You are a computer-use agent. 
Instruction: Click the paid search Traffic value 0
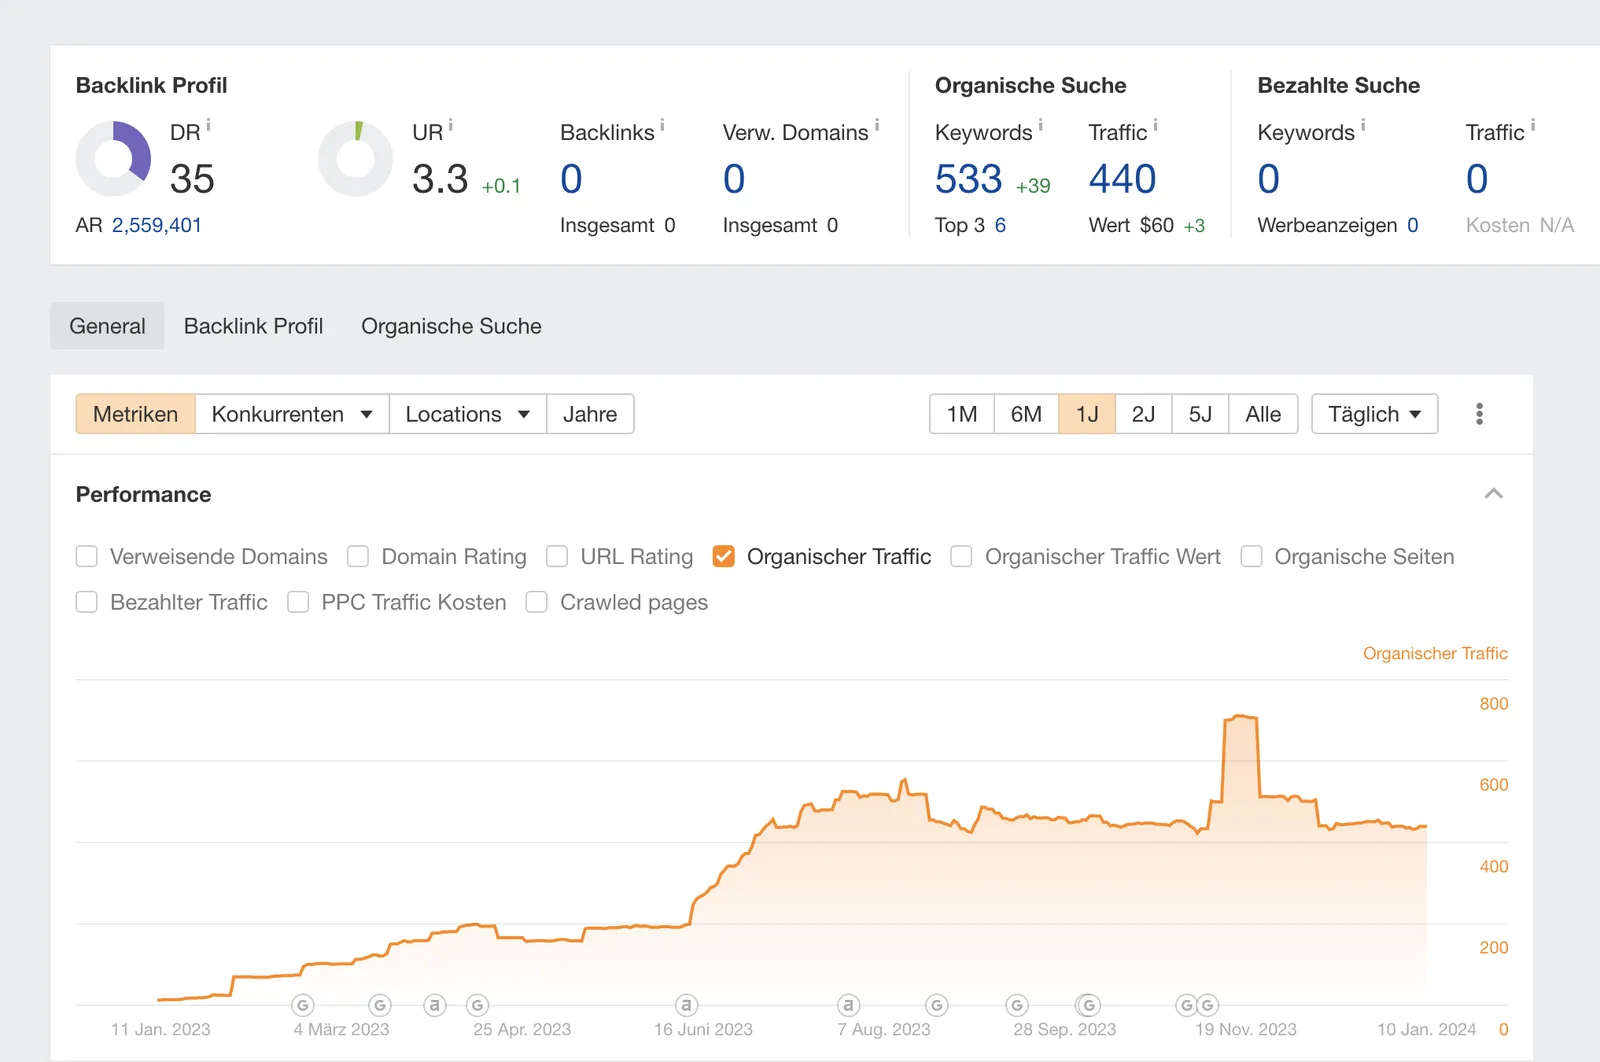point(1477,179)
